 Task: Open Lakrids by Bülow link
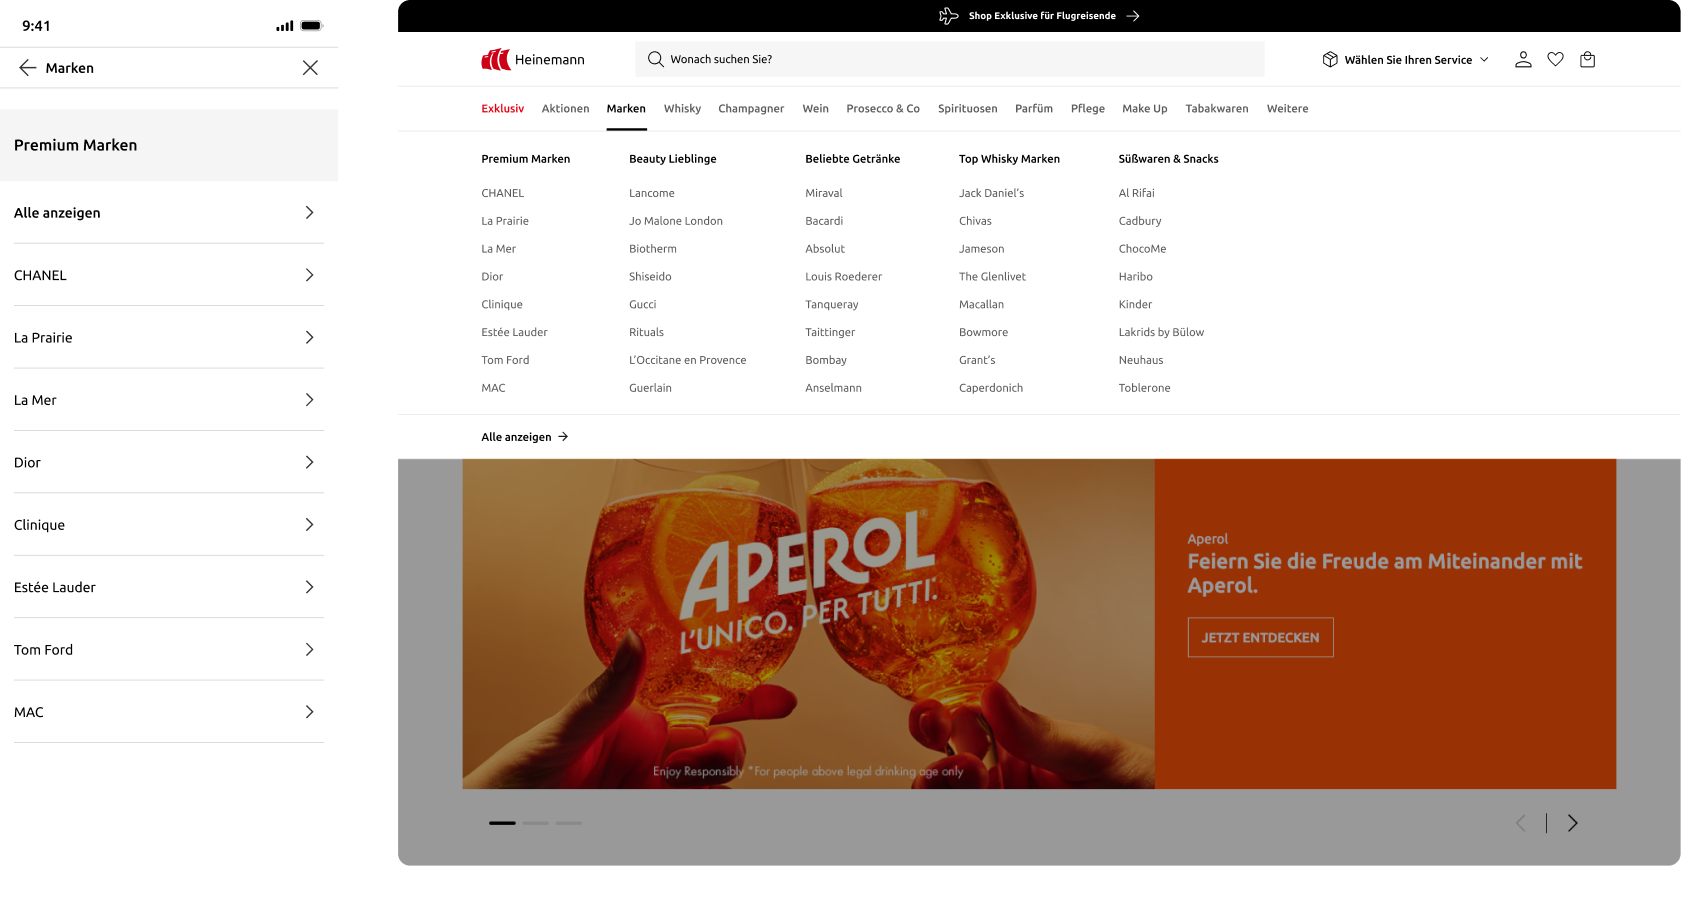coord(1161,332)
